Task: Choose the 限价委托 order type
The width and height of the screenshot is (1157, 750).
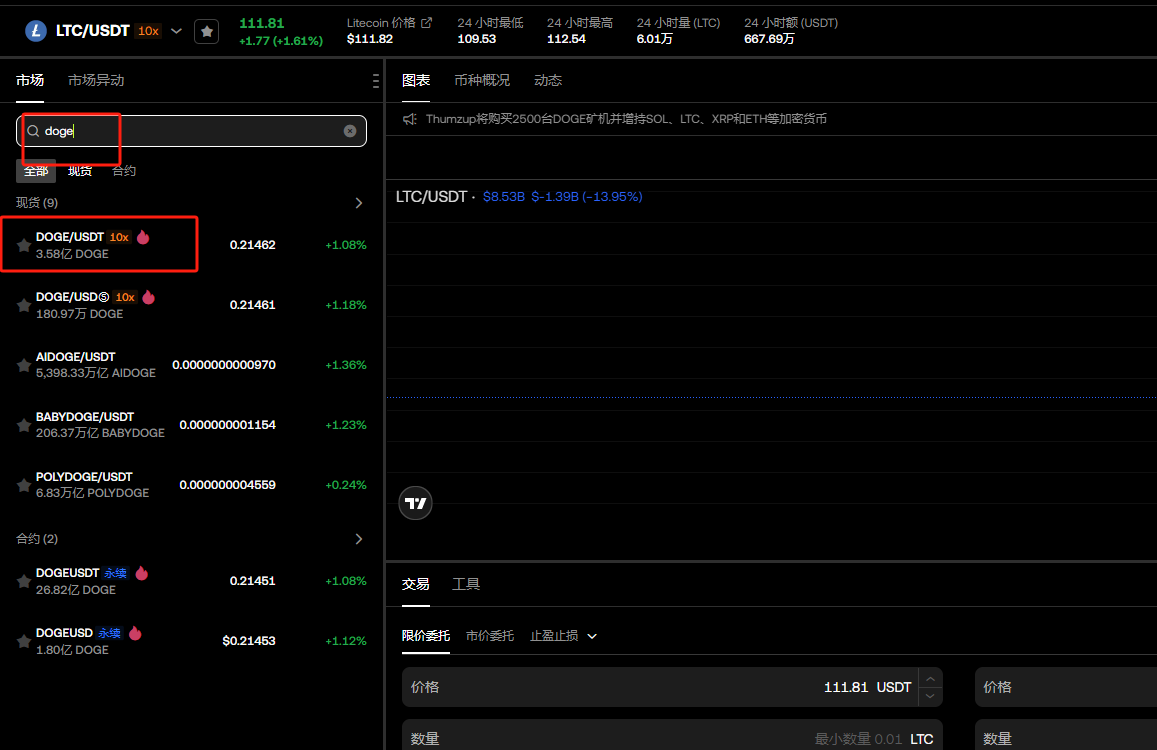Action: (426, 636)
